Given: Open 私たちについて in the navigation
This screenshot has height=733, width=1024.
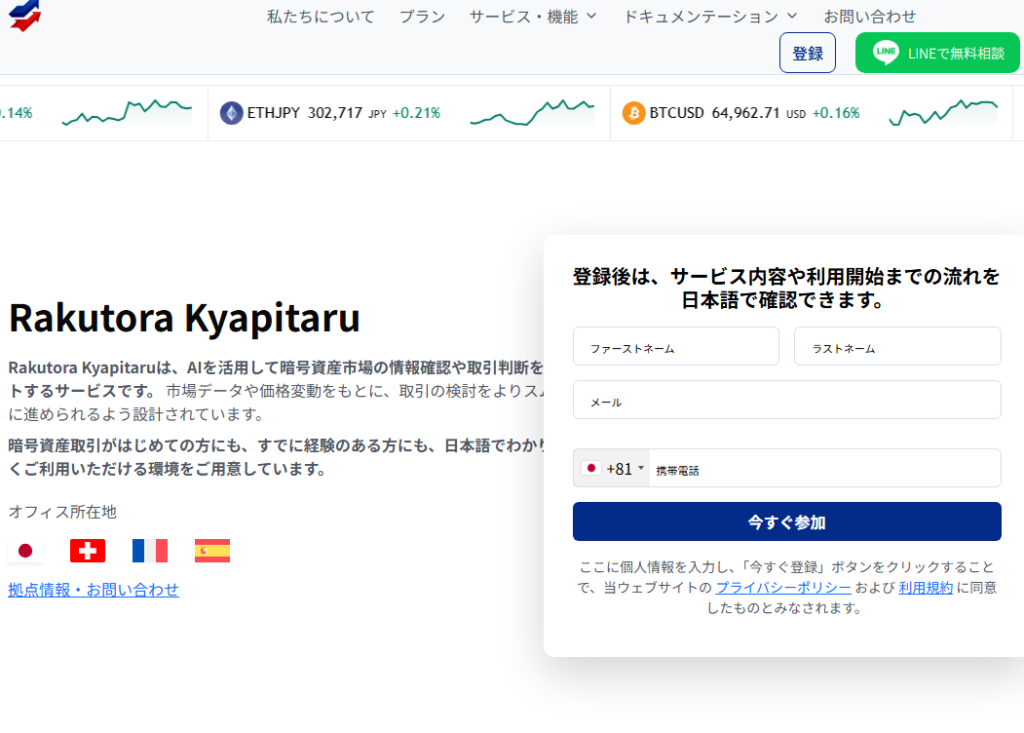Looking at the screenshot, I should pyautogui.click(x=321, y=16).
